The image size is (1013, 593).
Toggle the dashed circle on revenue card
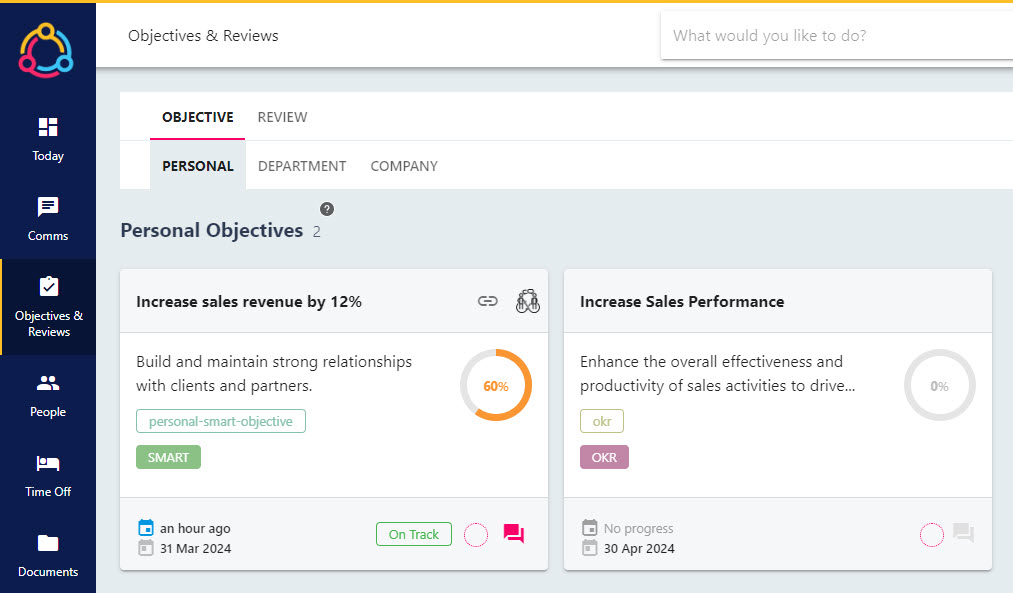[x=476, y=535]
